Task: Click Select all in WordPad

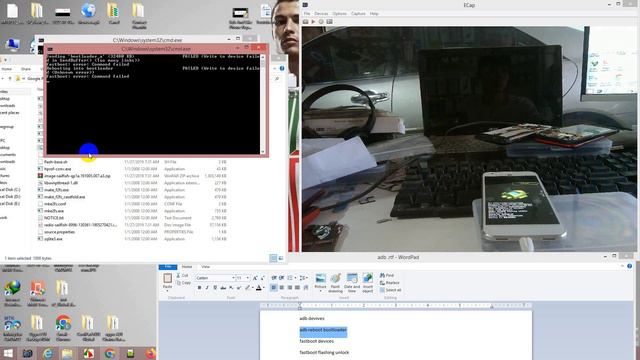Action: point(390,290)
